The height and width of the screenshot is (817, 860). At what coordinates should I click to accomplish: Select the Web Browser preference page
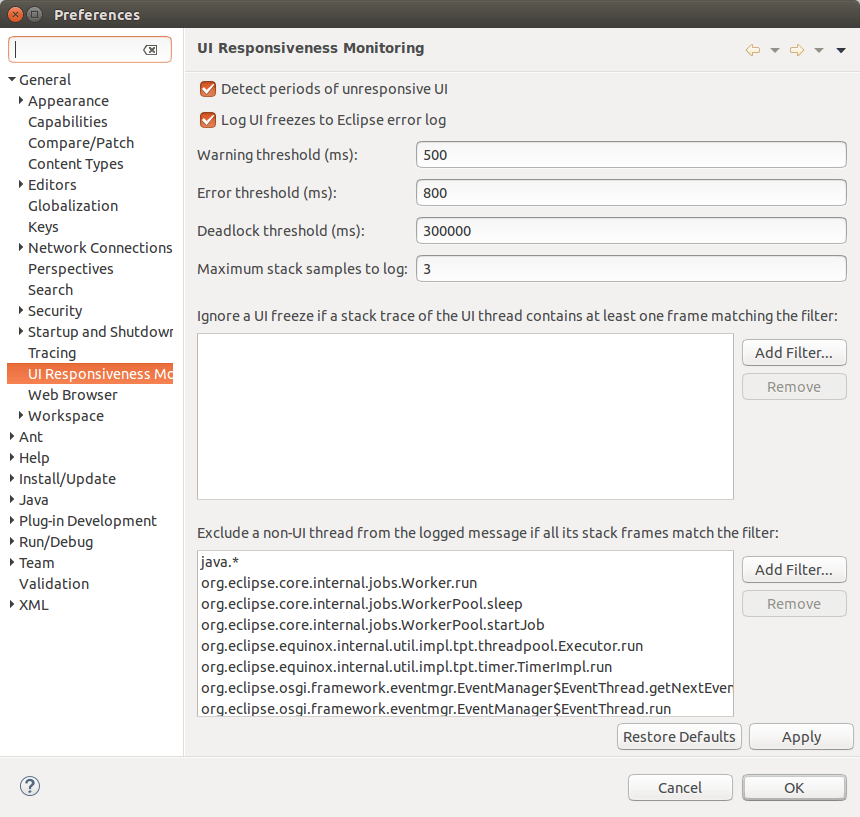click(x=72, y=395)
